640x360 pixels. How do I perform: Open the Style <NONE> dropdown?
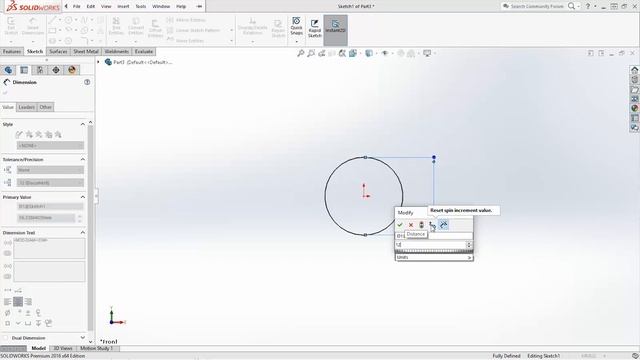[50, 145]
